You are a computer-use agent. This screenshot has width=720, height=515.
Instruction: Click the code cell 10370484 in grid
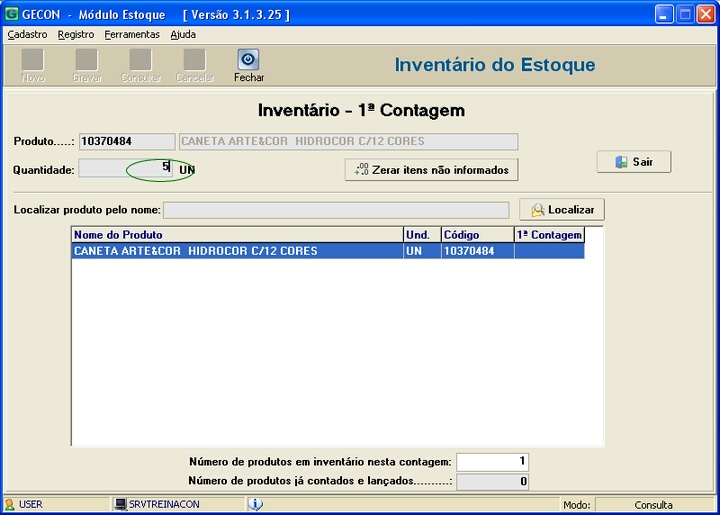478,251
